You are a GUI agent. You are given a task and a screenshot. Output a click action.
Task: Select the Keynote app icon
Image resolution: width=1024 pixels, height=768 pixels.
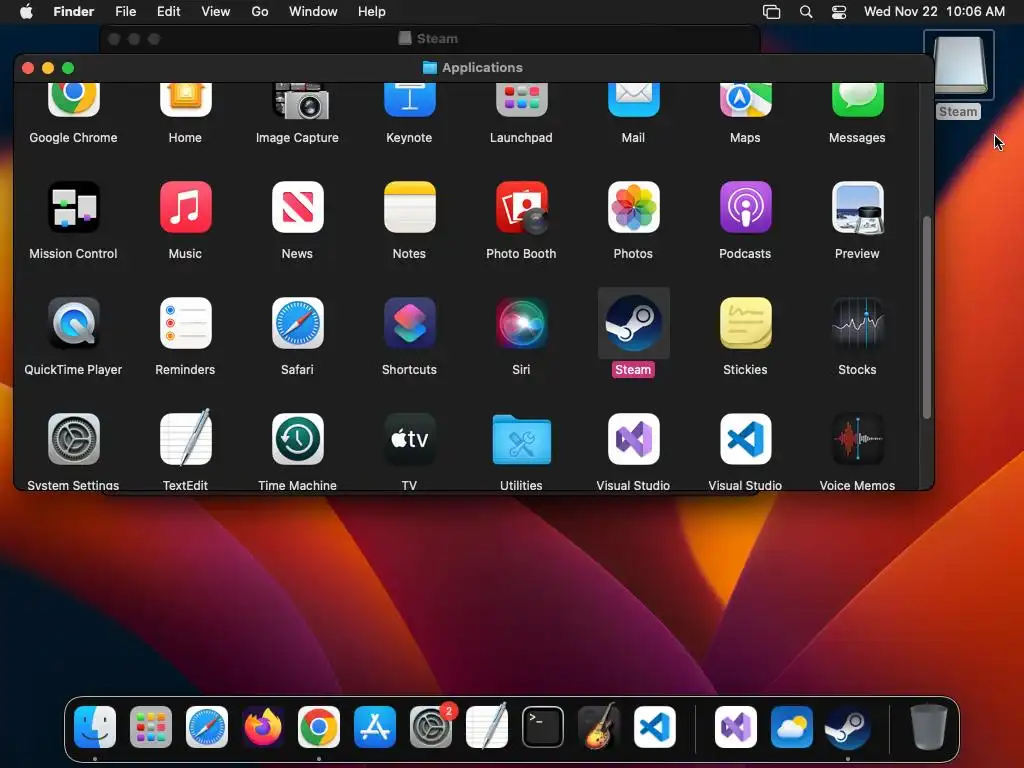[x=409, y=100]
